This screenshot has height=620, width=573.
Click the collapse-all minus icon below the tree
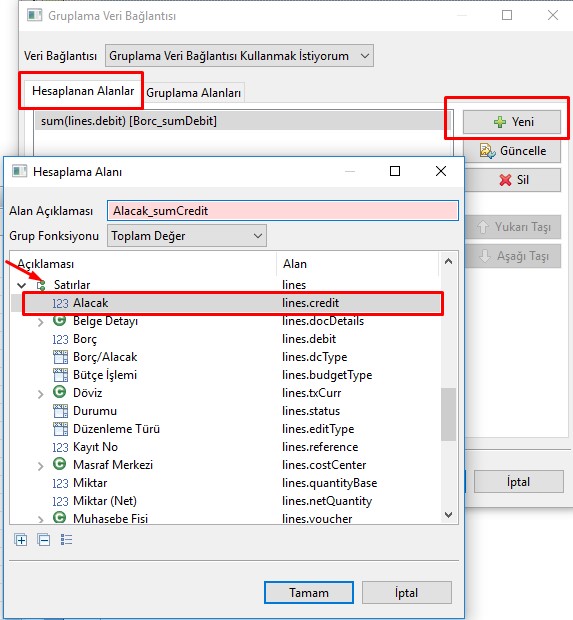point(43,539)
